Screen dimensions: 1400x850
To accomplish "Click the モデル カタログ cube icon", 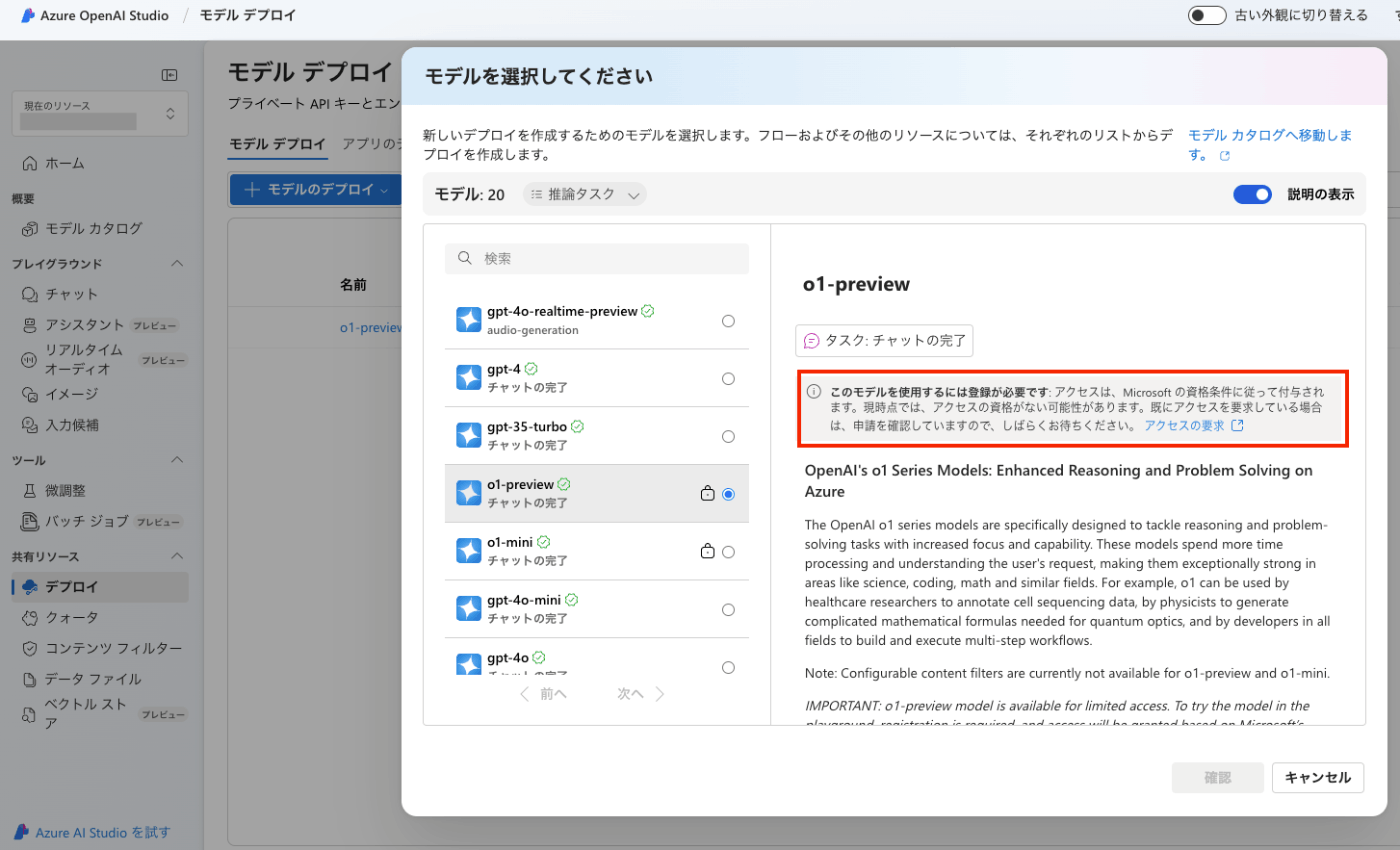I will click(29, 228).
